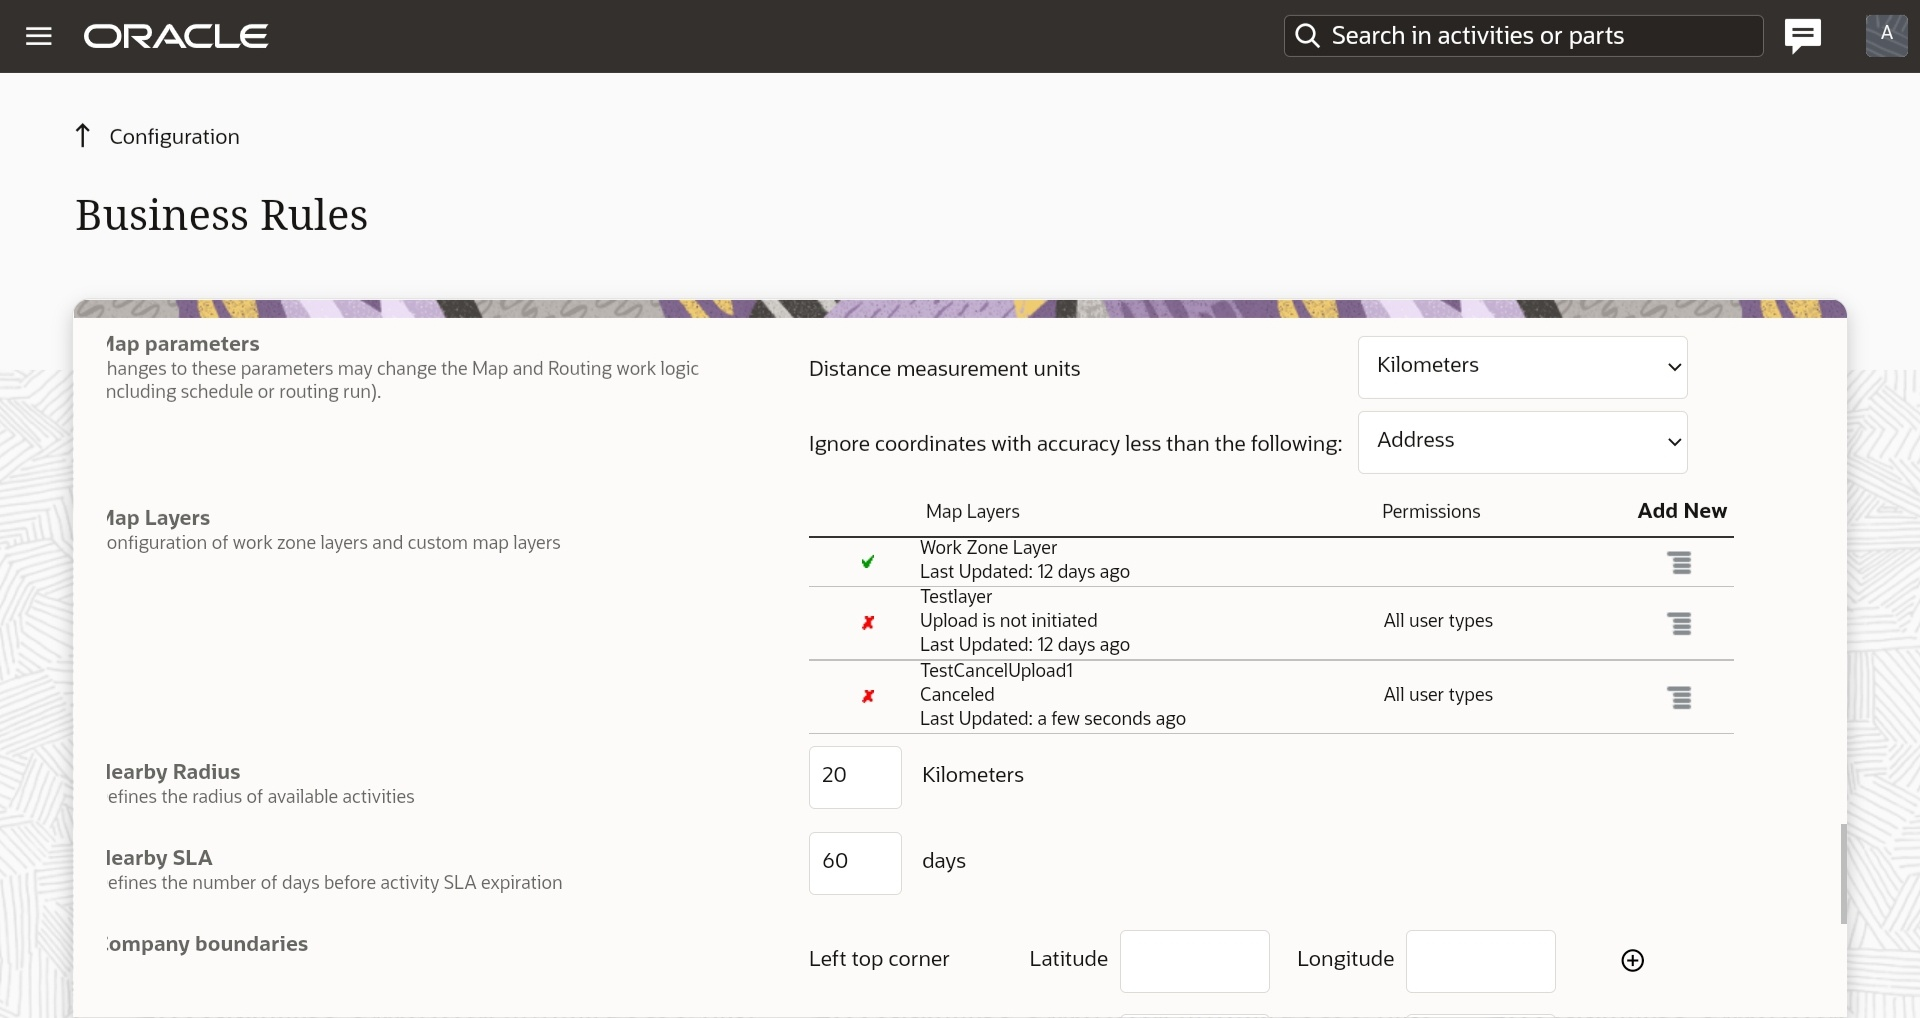The image size is (1920, 1018).
Task: Click Testlayer 'All user types' permission
Action: click(x=1438, y=621)
